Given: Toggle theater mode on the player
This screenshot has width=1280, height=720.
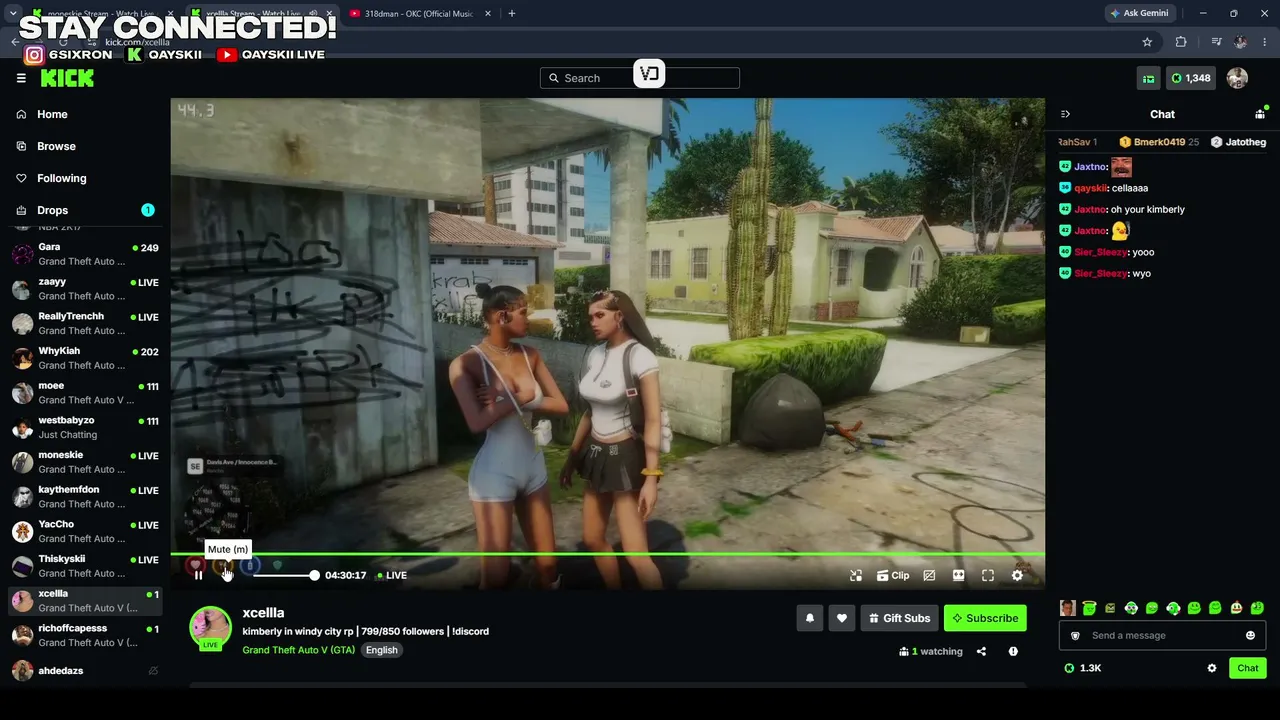Looking at the screenshot, I should tap(958, 575).
